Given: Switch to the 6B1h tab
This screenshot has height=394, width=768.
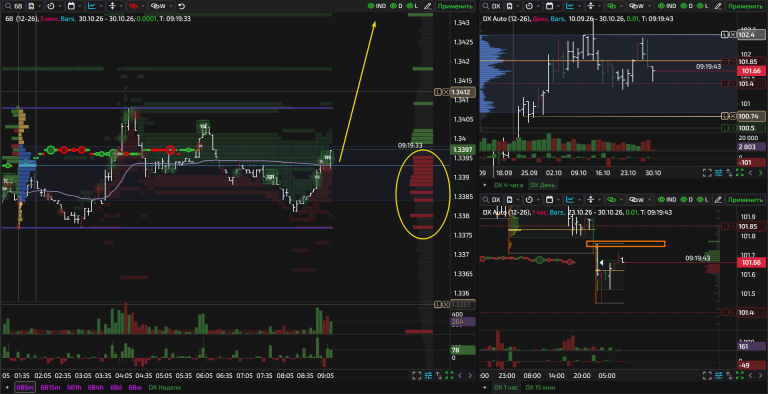Looking at the screenshot, I should point(73,387).
